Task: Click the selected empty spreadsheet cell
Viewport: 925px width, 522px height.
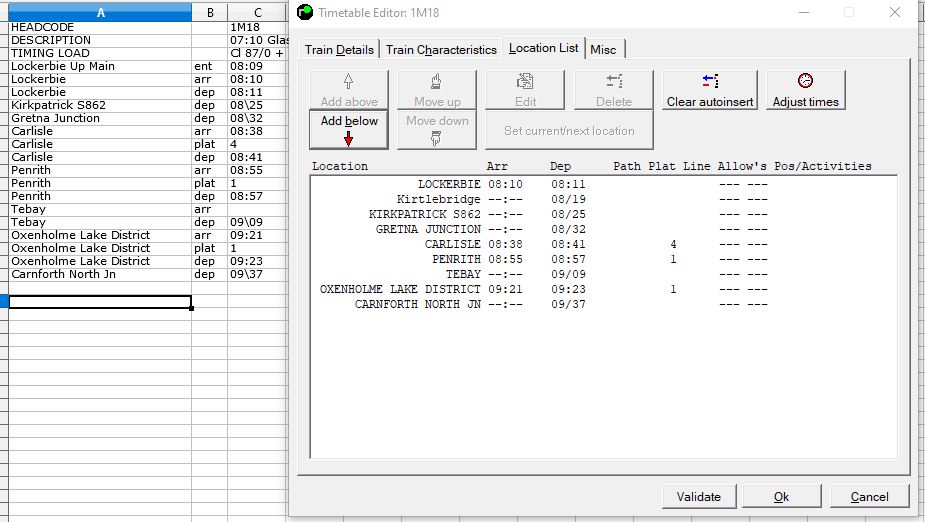Action: tap(100, 301)
